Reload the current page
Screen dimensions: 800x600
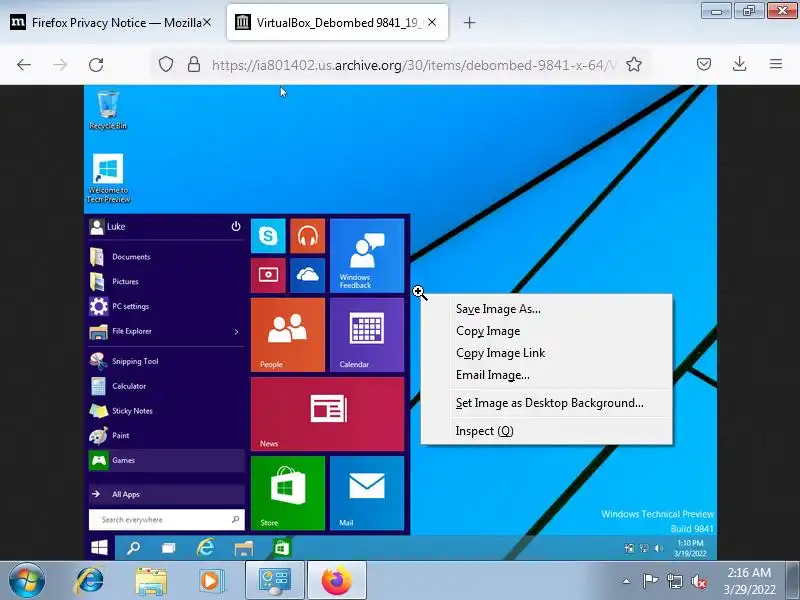pos(96,65)
